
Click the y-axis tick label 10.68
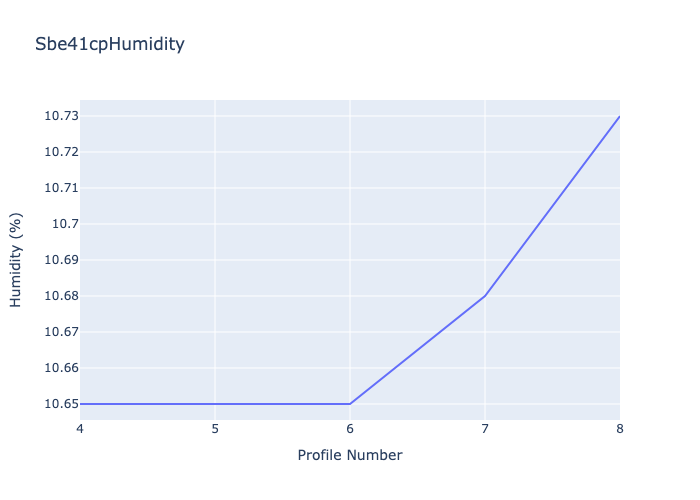pyautogui.click(x=61, y=296)
